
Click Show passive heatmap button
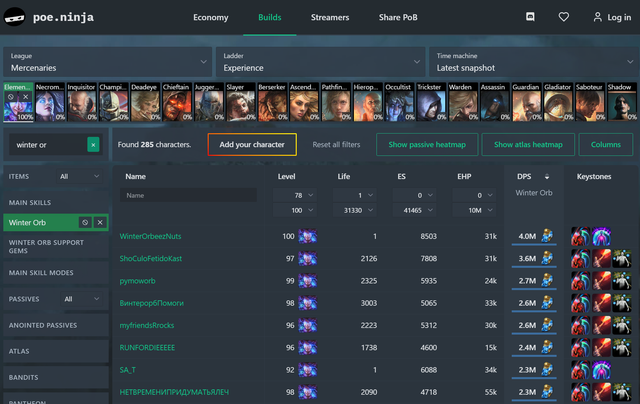coord(427,144)
